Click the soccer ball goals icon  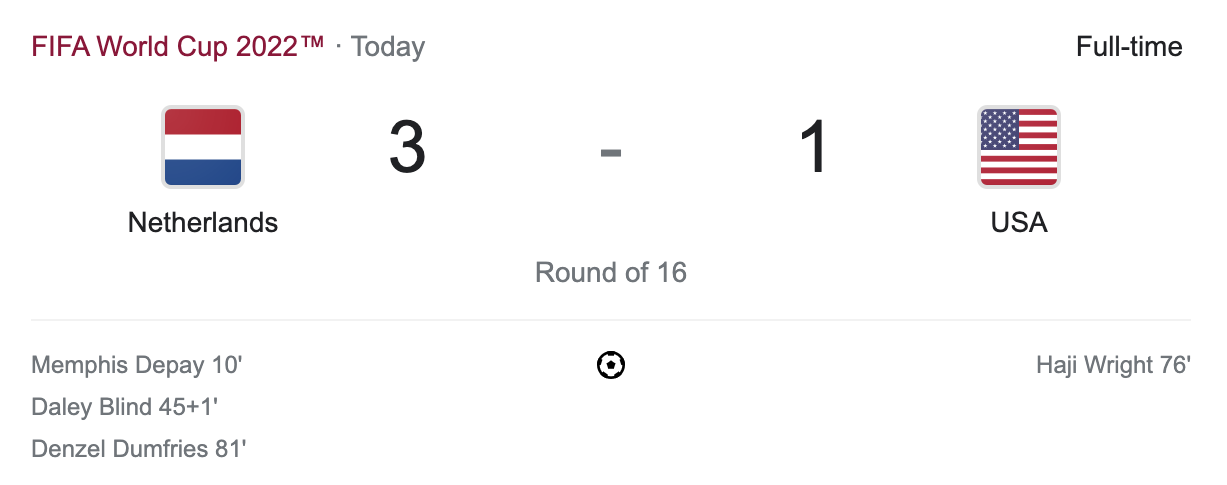611,365
